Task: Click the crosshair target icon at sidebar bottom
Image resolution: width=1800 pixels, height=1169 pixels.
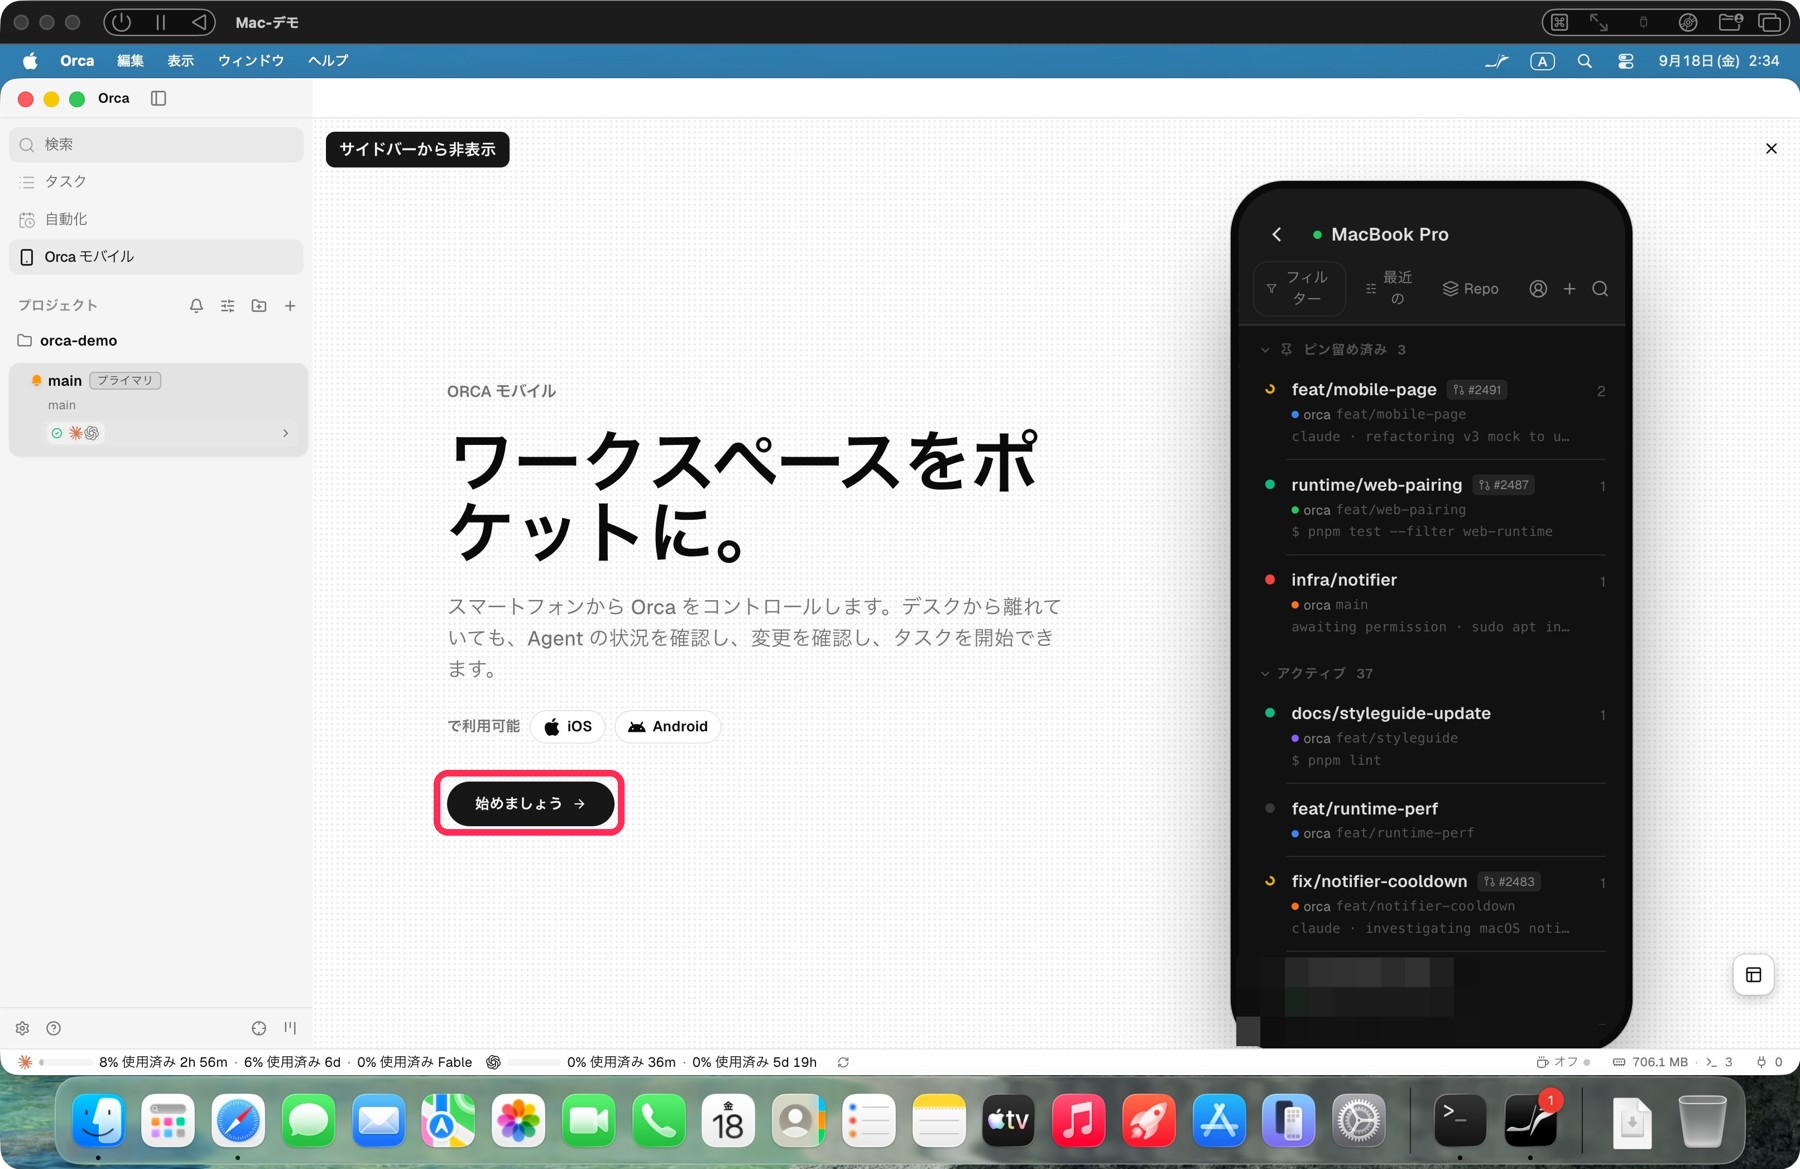Action: coord(259,1028)
